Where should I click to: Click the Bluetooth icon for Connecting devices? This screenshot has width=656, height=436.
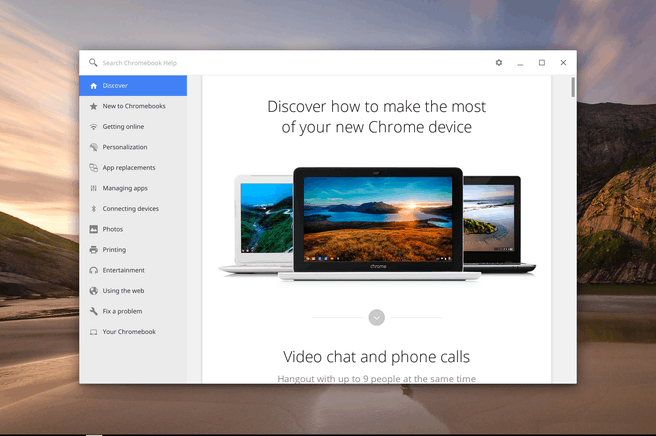[93, 209]
